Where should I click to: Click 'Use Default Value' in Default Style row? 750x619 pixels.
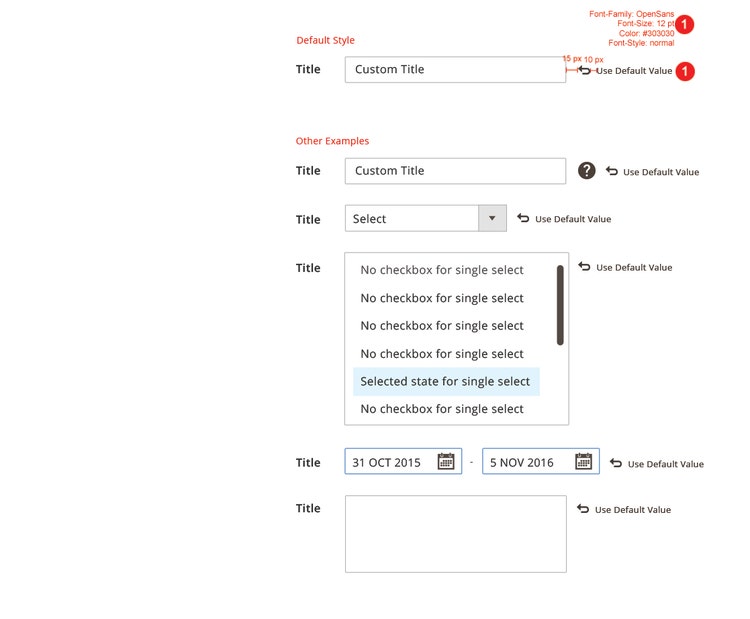coord(634,71)
